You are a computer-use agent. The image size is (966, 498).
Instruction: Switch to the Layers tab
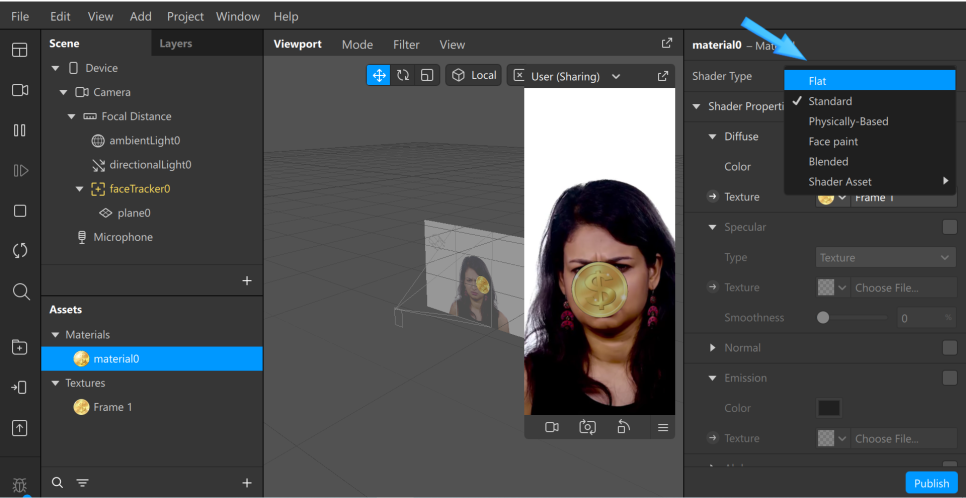coord(176,44)
